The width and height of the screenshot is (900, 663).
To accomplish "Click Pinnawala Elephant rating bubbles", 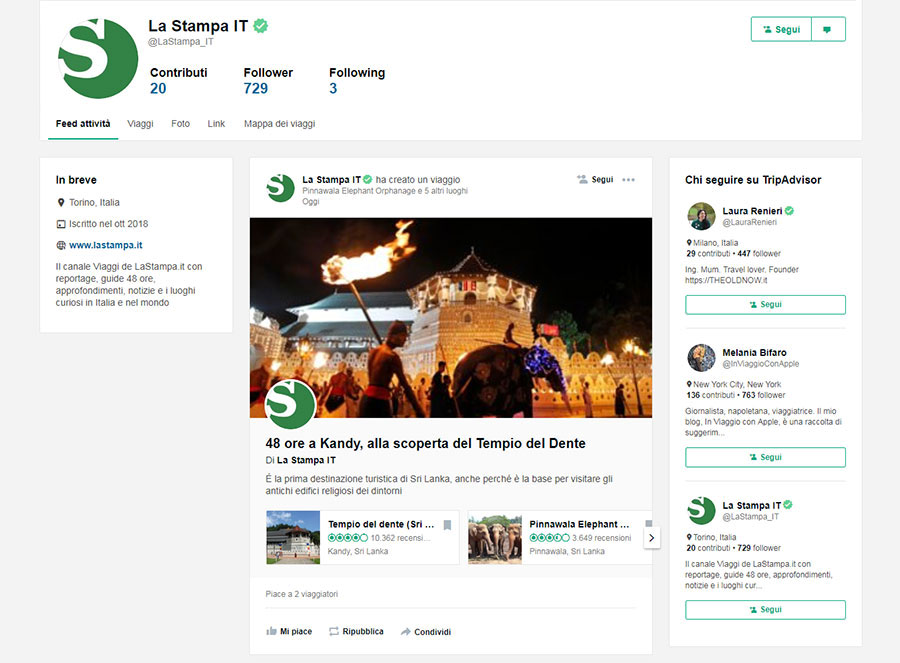I will point(549,538).
